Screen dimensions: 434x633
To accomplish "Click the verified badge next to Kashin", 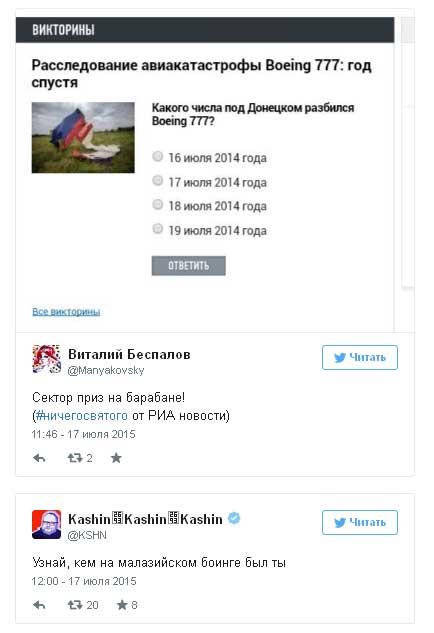I will click(x=234, y=518).
